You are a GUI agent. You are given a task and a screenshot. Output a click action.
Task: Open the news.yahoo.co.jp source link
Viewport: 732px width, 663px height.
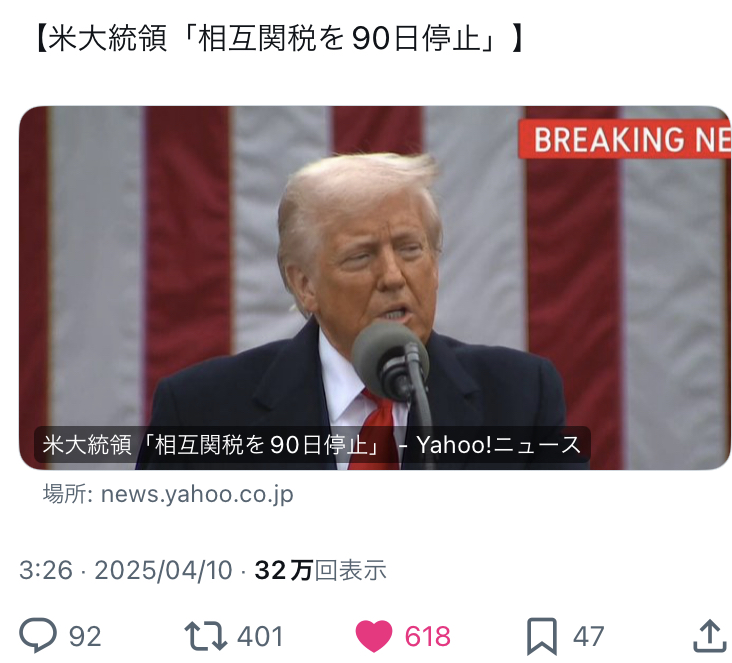click(x=197, y=494)
